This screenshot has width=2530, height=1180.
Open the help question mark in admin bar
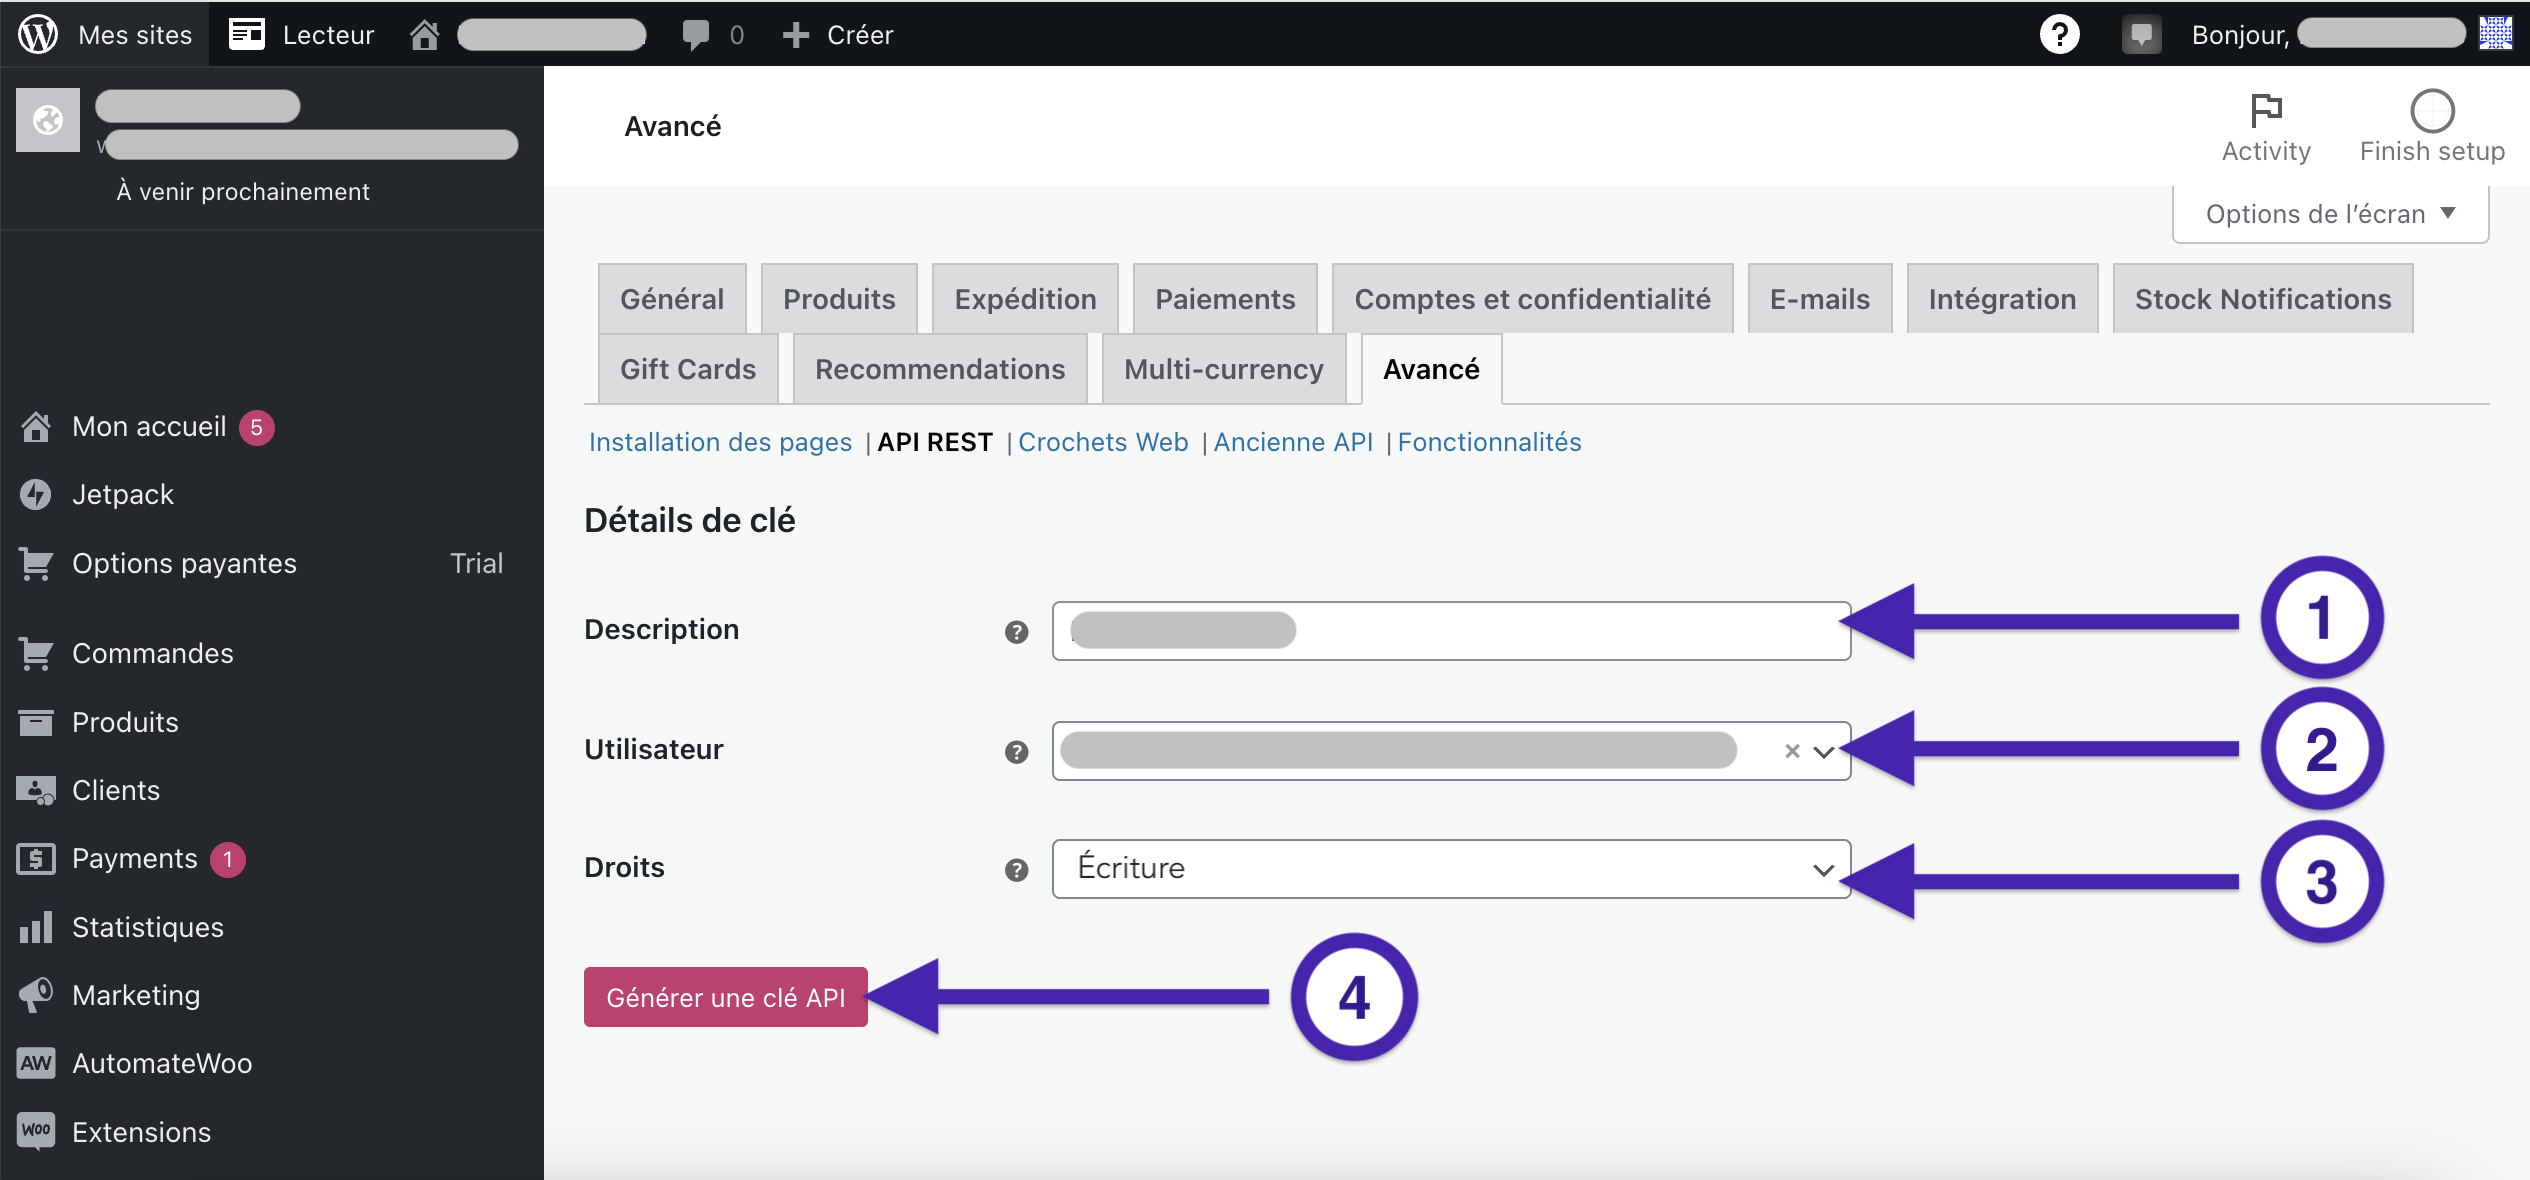coord(2059,35)
